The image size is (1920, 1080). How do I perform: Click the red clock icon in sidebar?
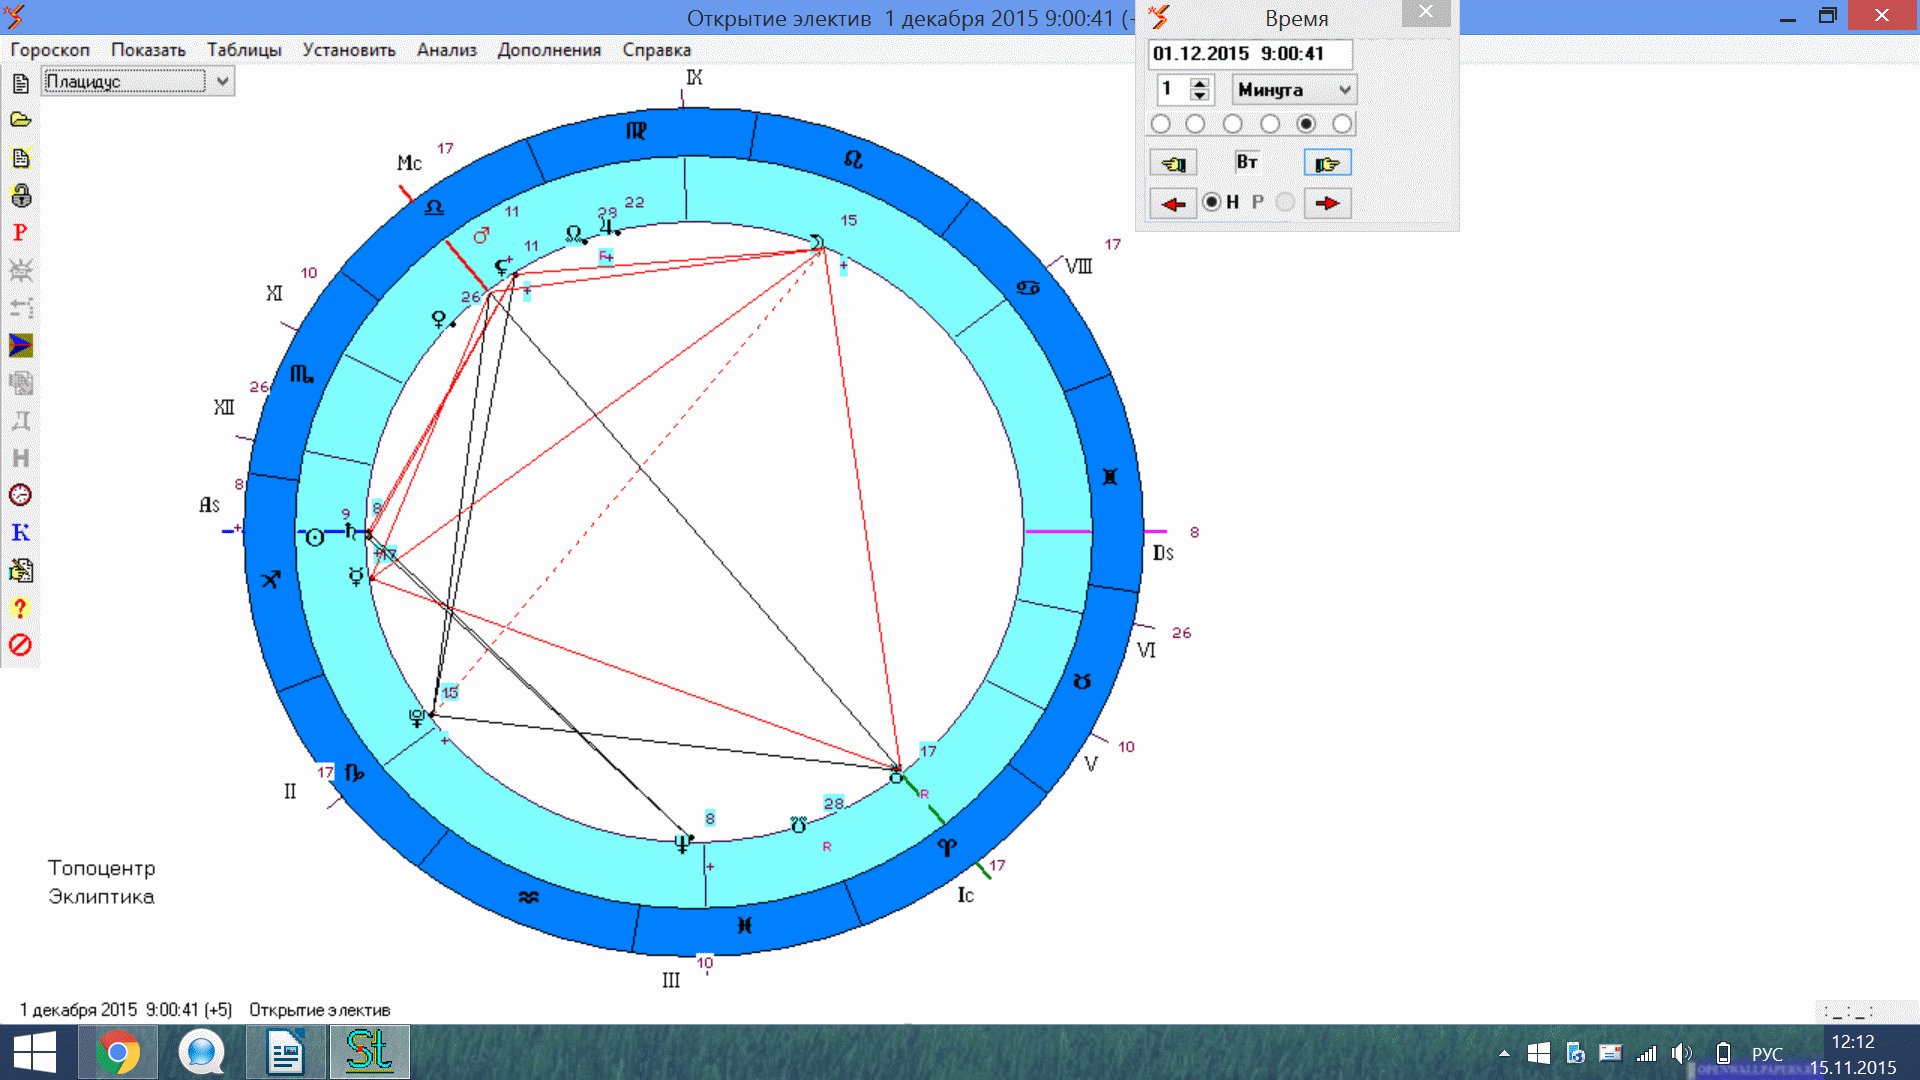point(20,495)
